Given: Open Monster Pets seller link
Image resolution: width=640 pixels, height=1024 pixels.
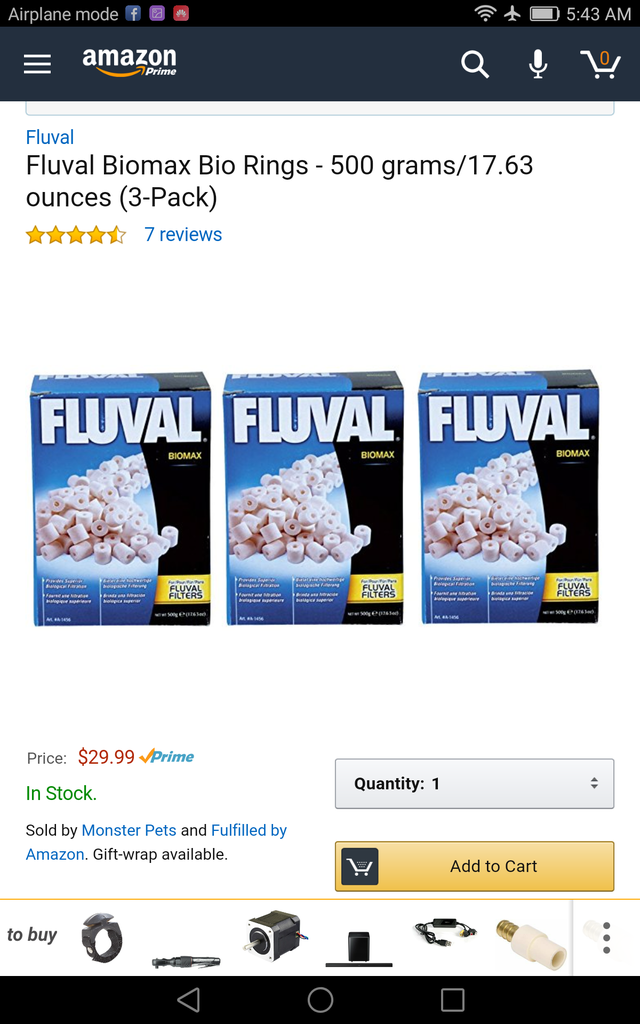Looking at the screenshot, I should (129, 830).
